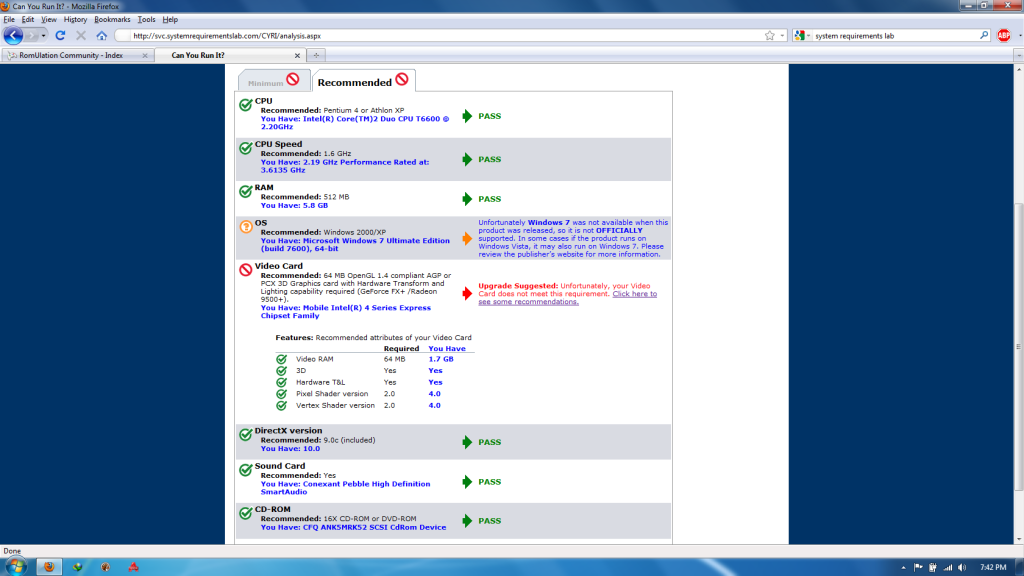Screen dimensions: 1024x576
Task: Click the DirectX version green check icon
Action: click(x=246, y=434)
